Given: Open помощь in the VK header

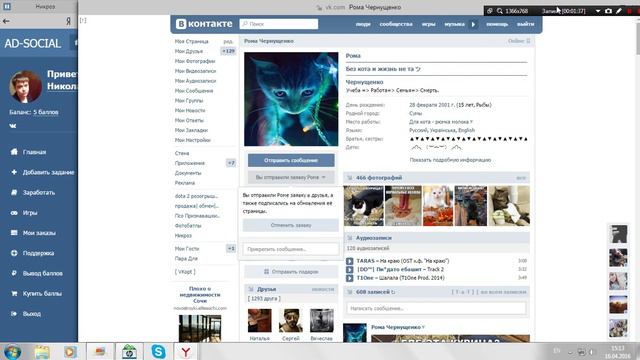Looking at the screenshot, I should coord(497,24).
